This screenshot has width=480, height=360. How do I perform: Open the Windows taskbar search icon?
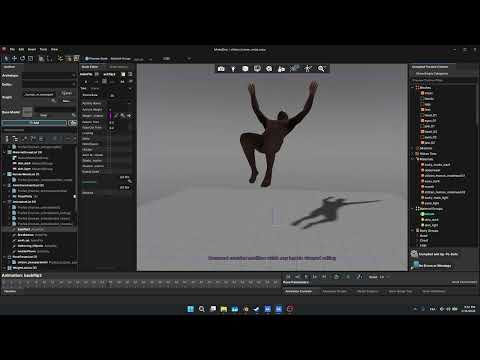click(x=202, y=309)
